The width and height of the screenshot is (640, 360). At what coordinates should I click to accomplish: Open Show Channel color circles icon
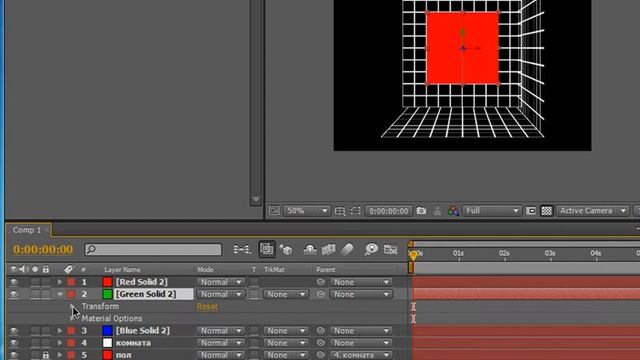[x=453, y=211]
